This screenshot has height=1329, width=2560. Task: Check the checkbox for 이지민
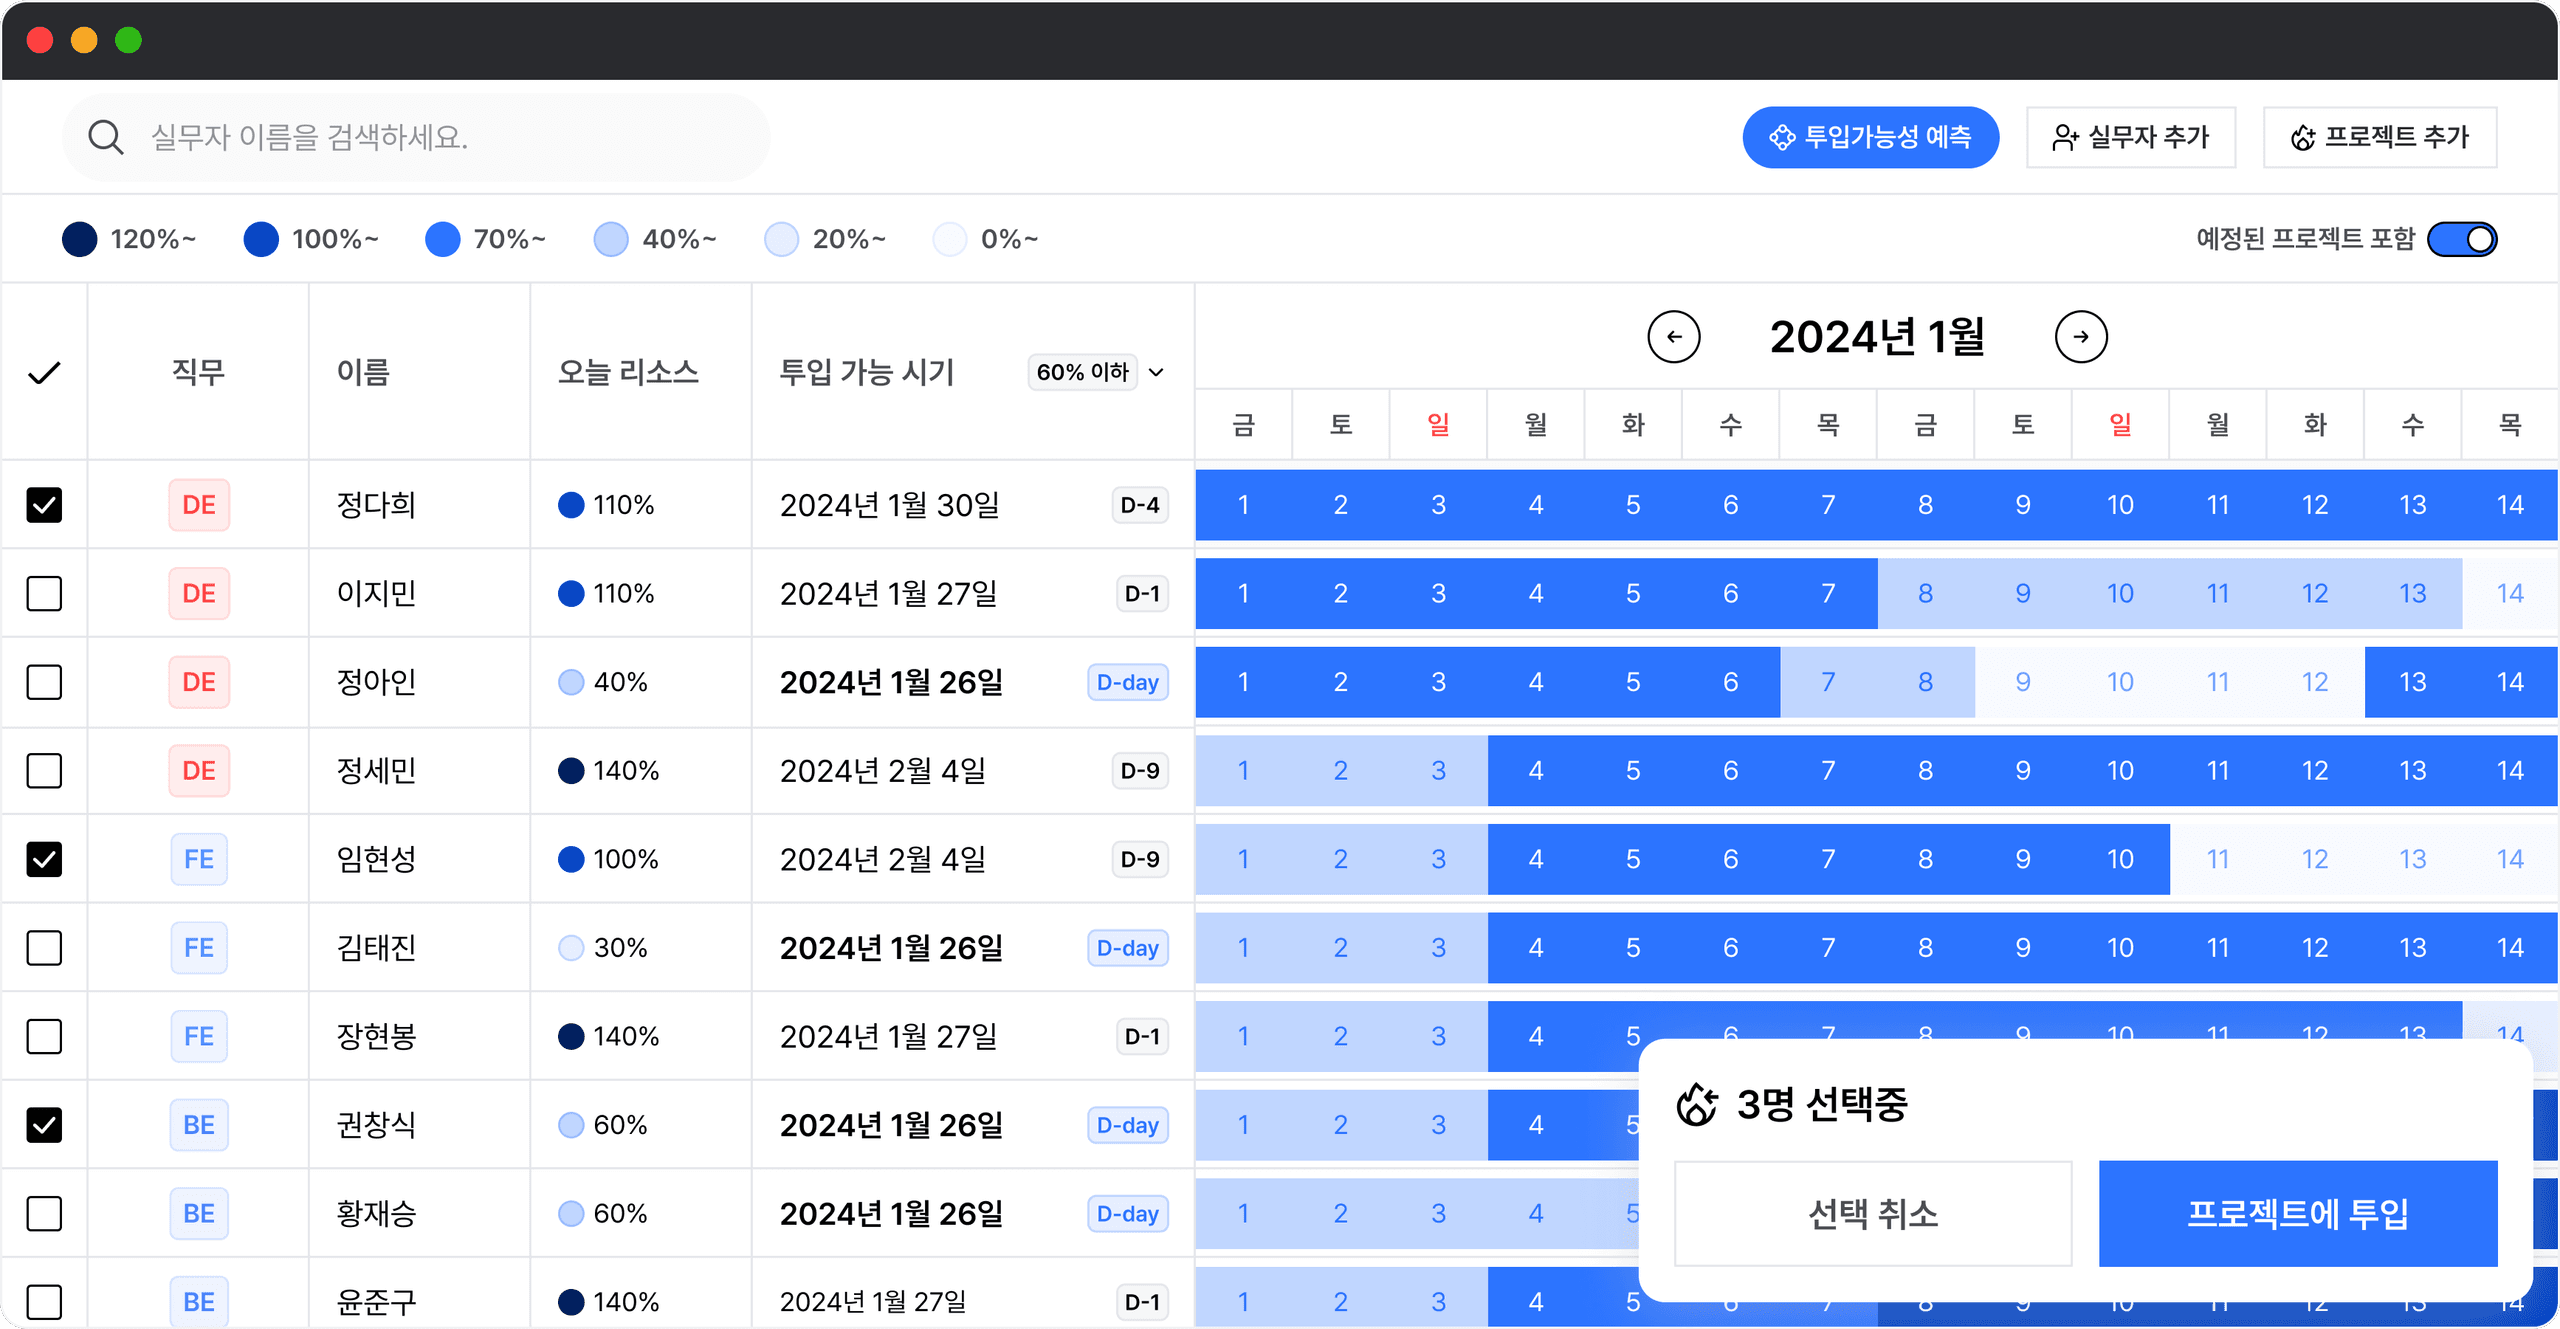coord(44,594)
